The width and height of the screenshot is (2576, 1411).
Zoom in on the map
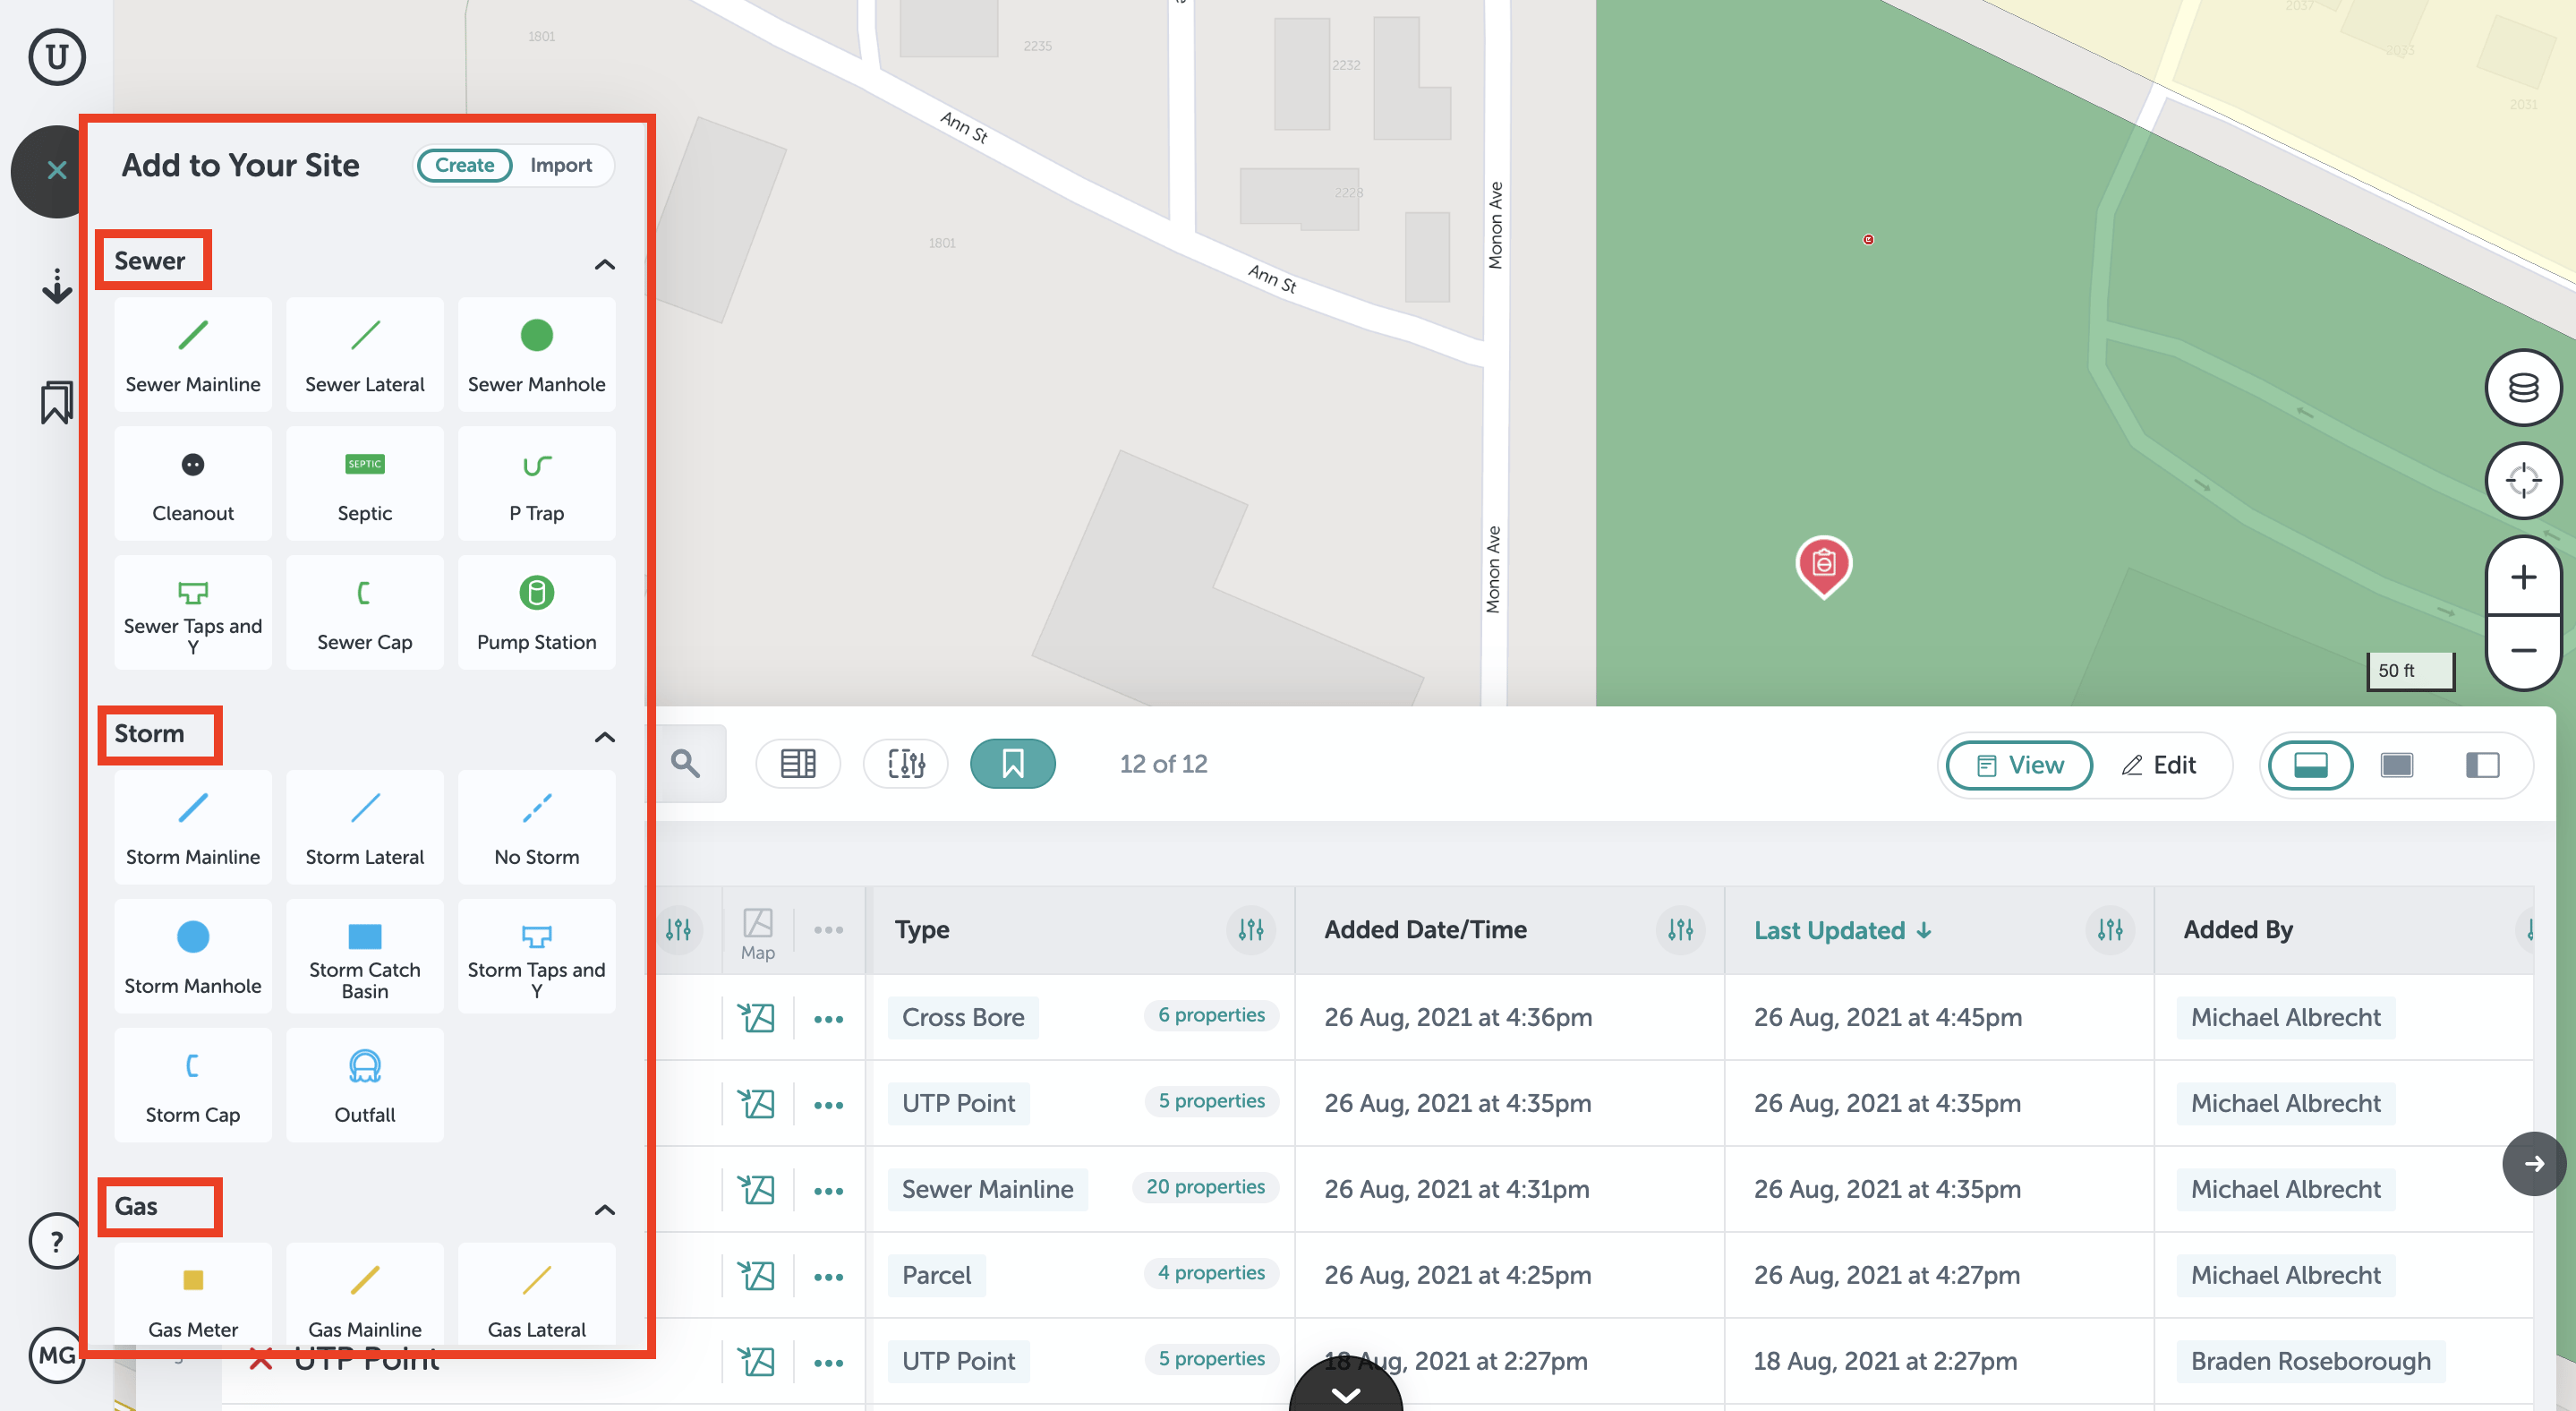tap(2522, 577)
